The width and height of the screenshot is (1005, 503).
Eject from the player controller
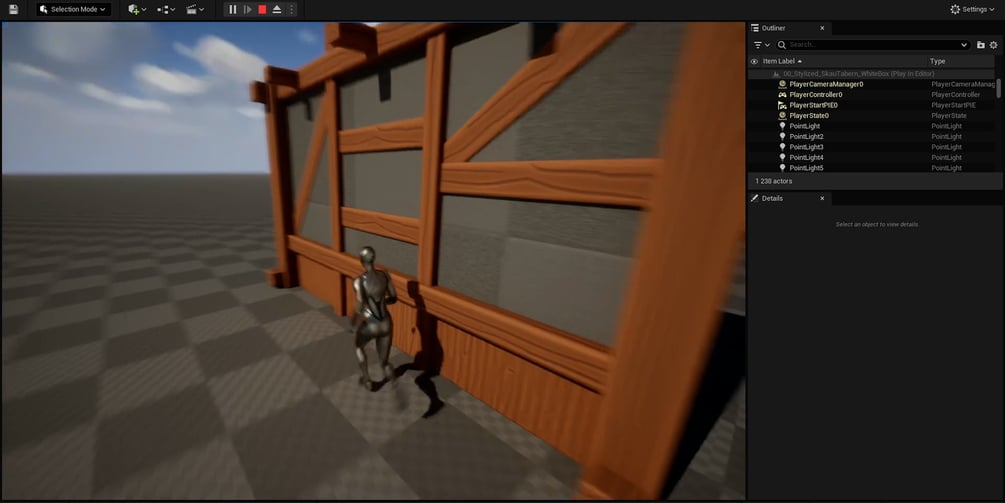[x=277, y=10]
